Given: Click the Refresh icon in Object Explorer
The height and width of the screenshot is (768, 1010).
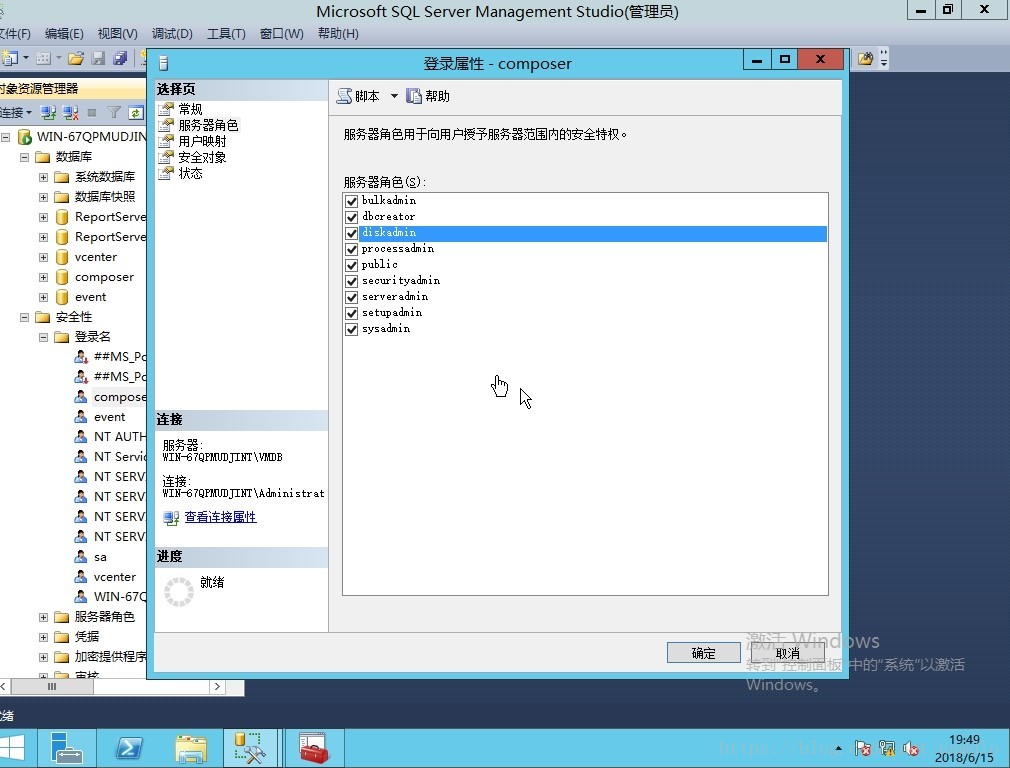Looking at the screenshot, I should pyautogui.click(x=135, y=113).
